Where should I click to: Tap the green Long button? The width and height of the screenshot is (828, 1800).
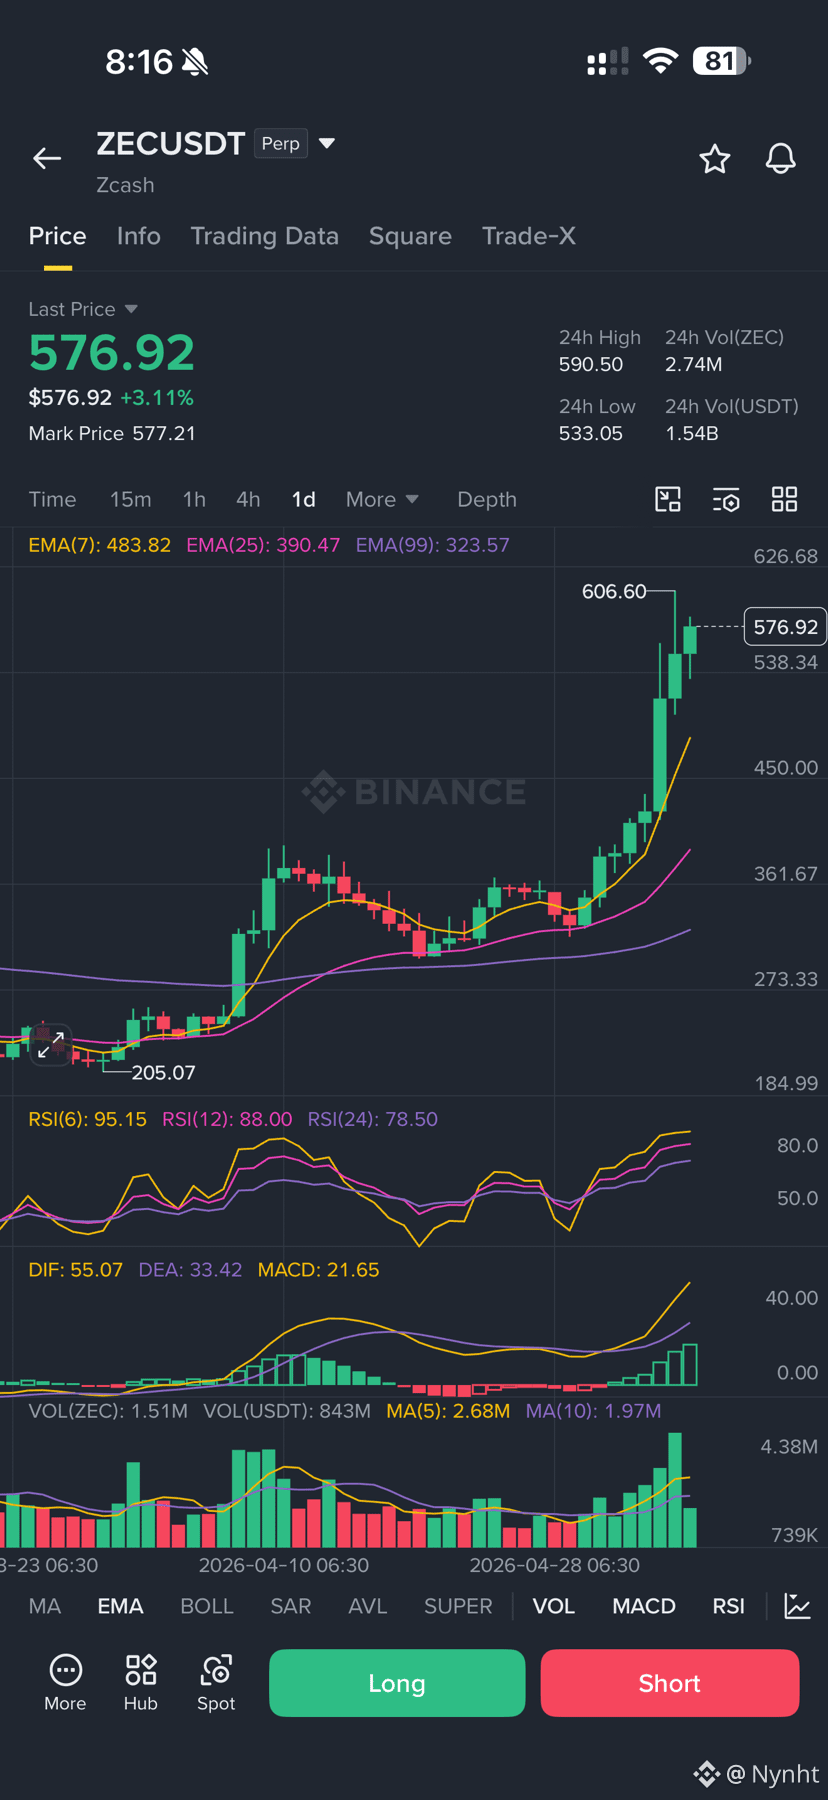tap(397, 1683)
